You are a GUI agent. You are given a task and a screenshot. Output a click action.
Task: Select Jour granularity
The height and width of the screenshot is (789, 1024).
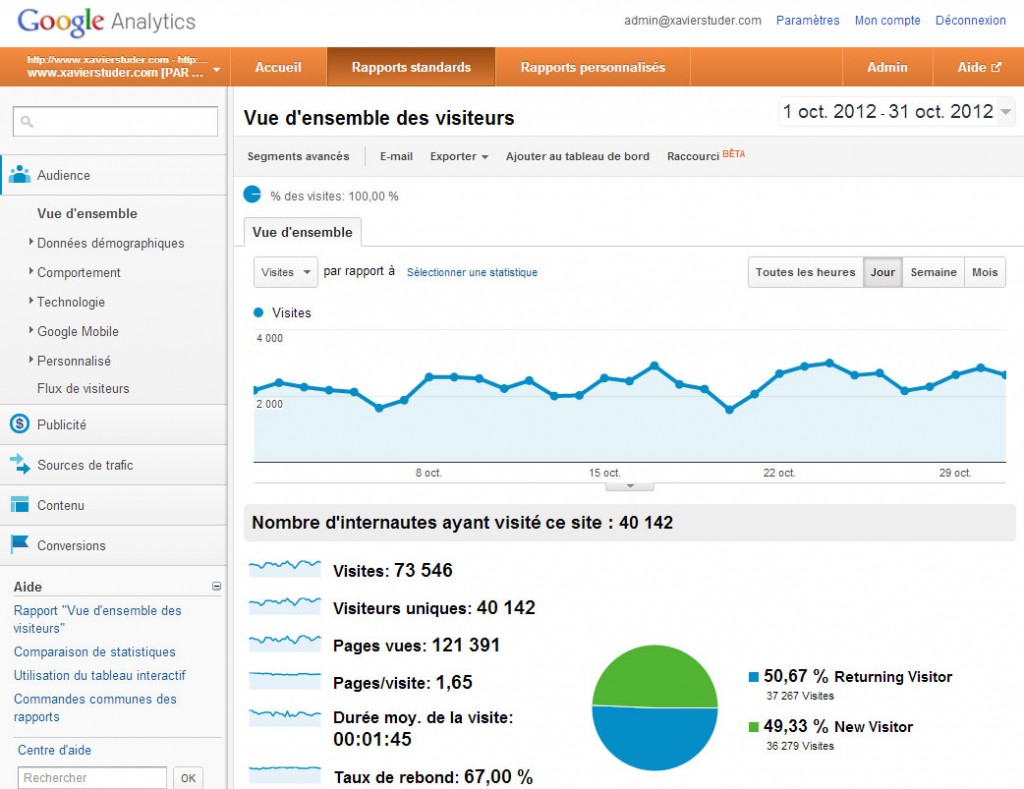coord(882,272)
